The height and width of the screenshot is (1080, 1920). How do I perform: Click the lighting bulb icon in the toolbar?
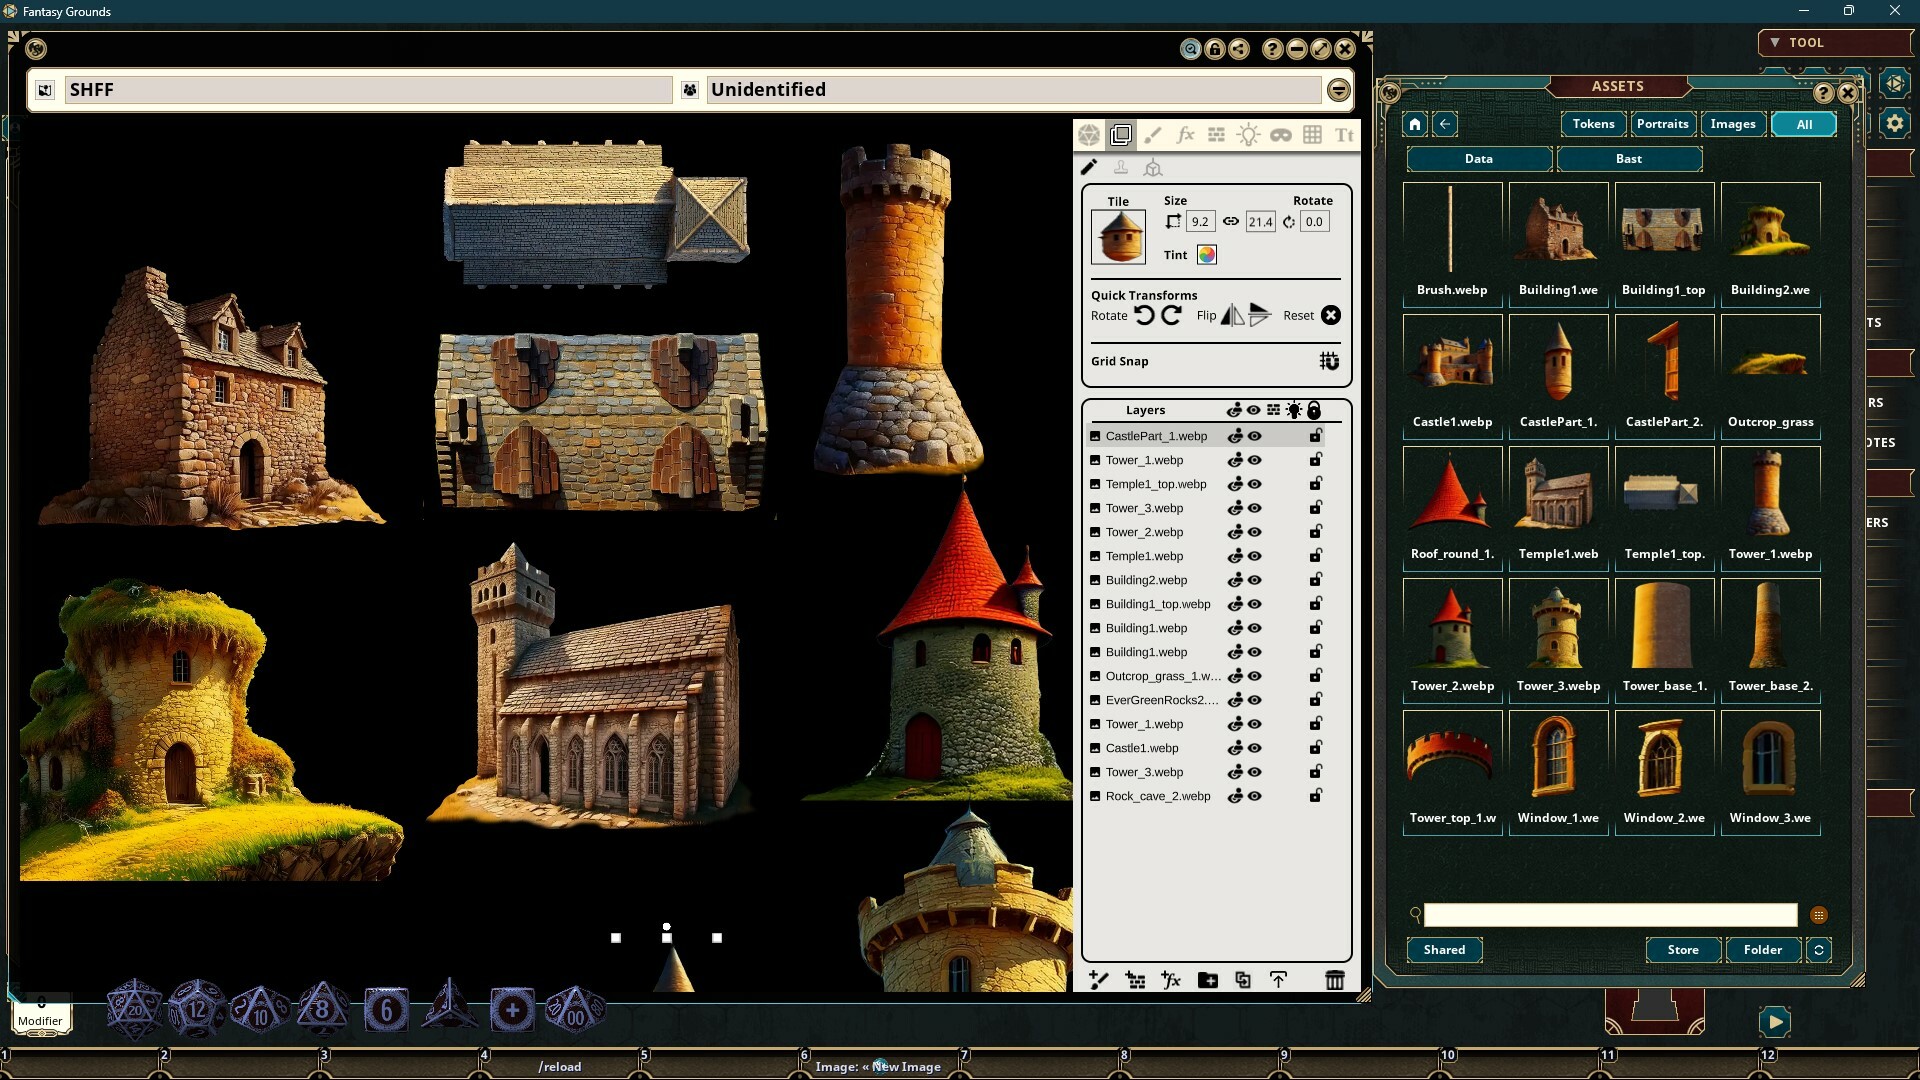pos(1247,135)
